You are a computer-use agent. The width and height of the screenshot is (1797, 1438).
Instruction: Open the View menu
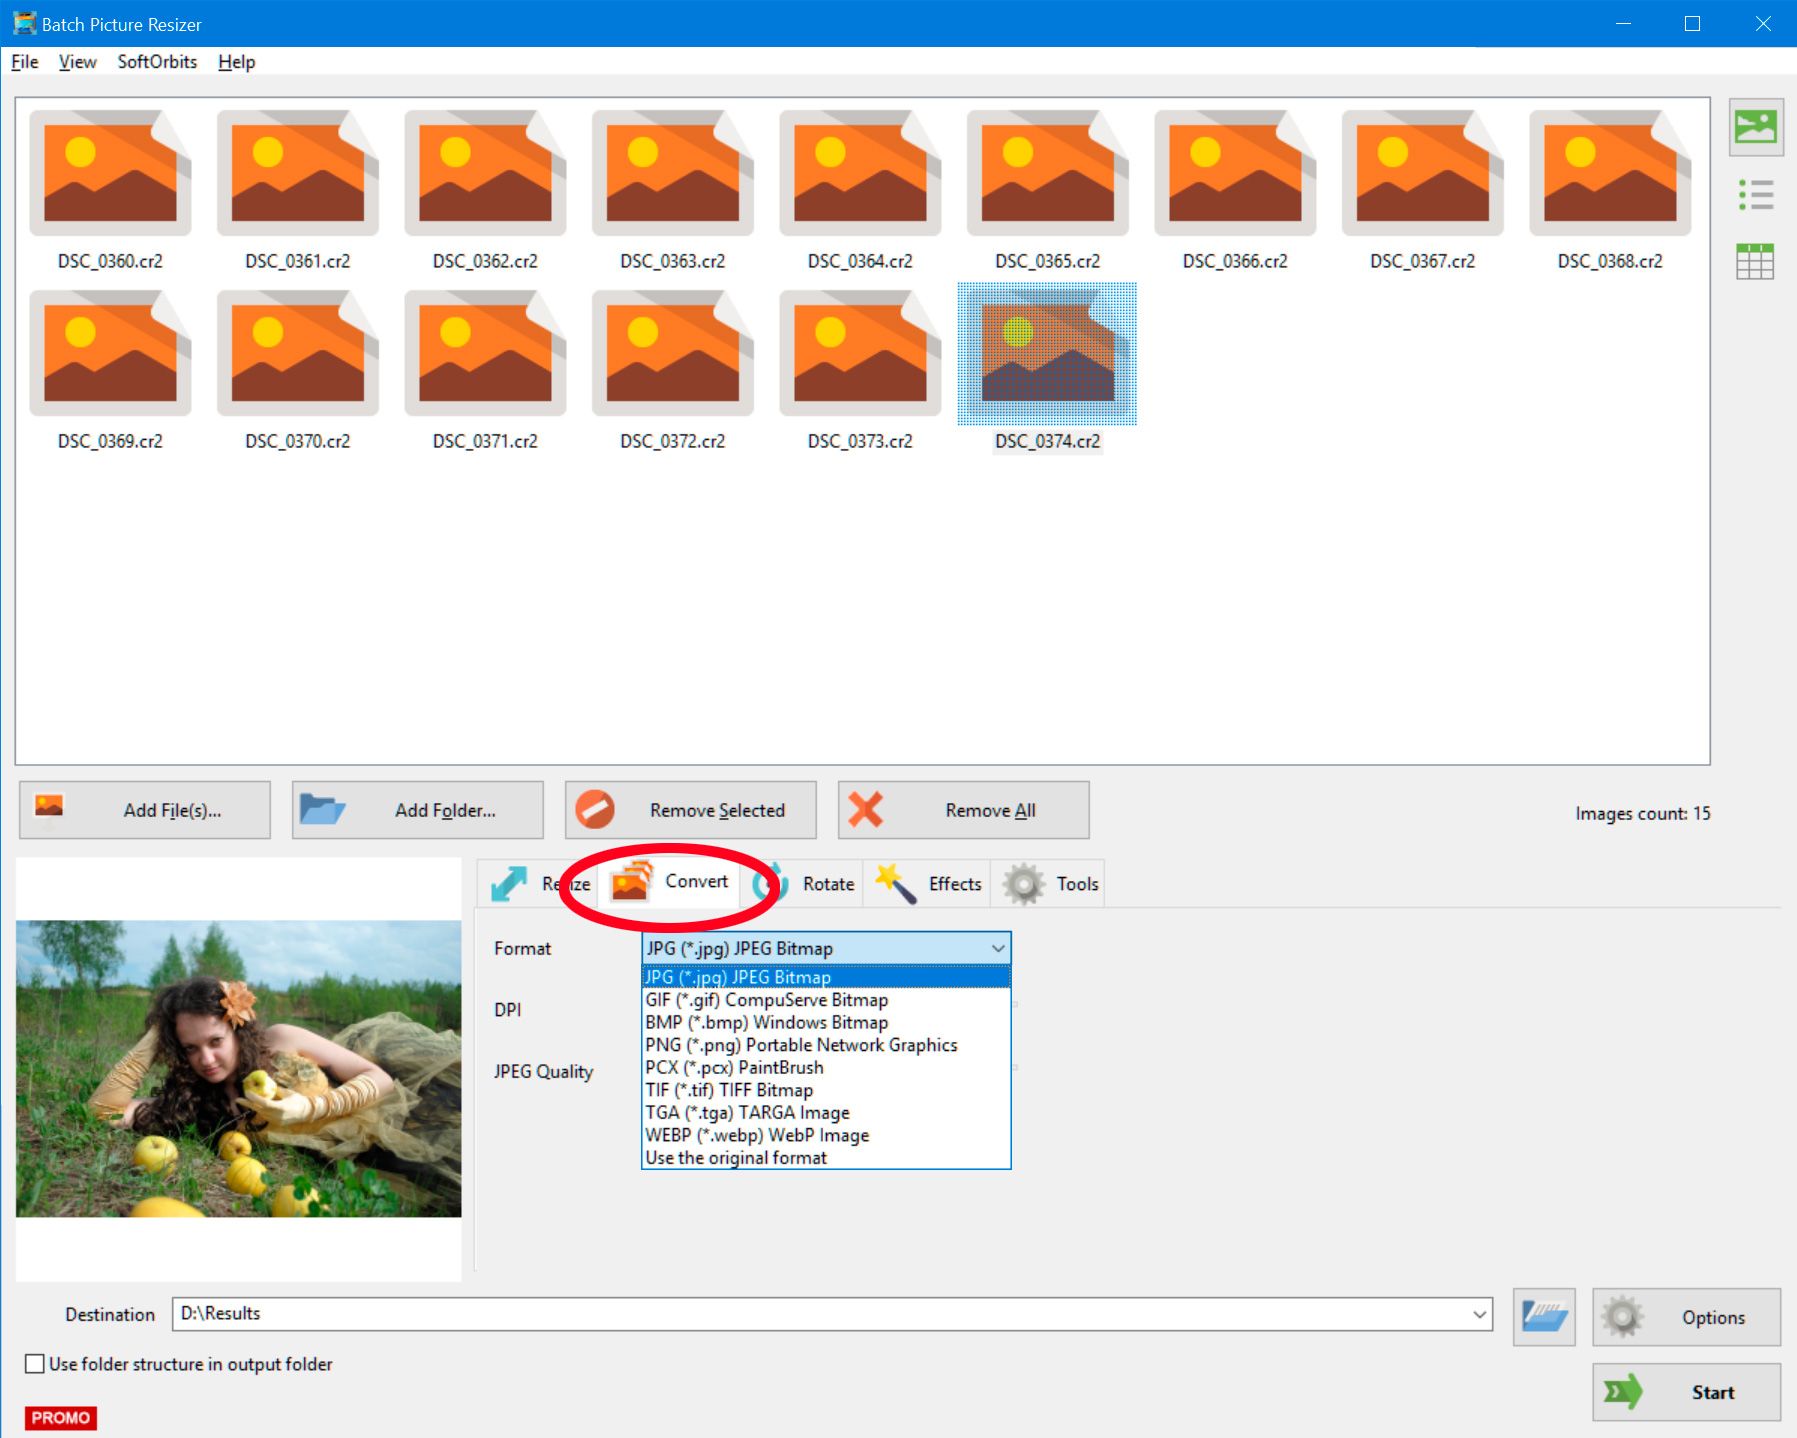point(77,62)
